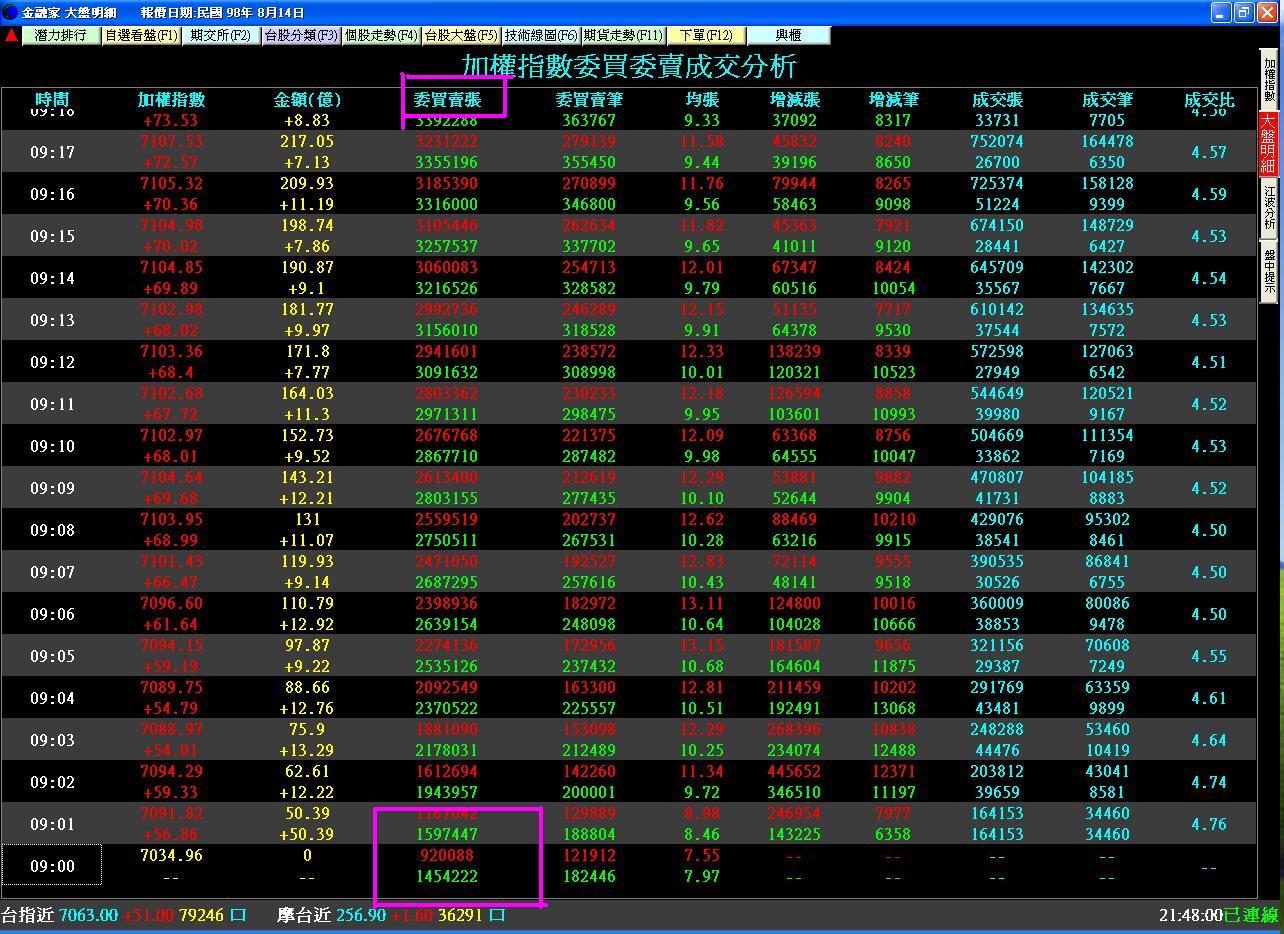Click the 興櫃 button
The width and height of the screenshot is (1284, 934).
click(x=789, y=35)
